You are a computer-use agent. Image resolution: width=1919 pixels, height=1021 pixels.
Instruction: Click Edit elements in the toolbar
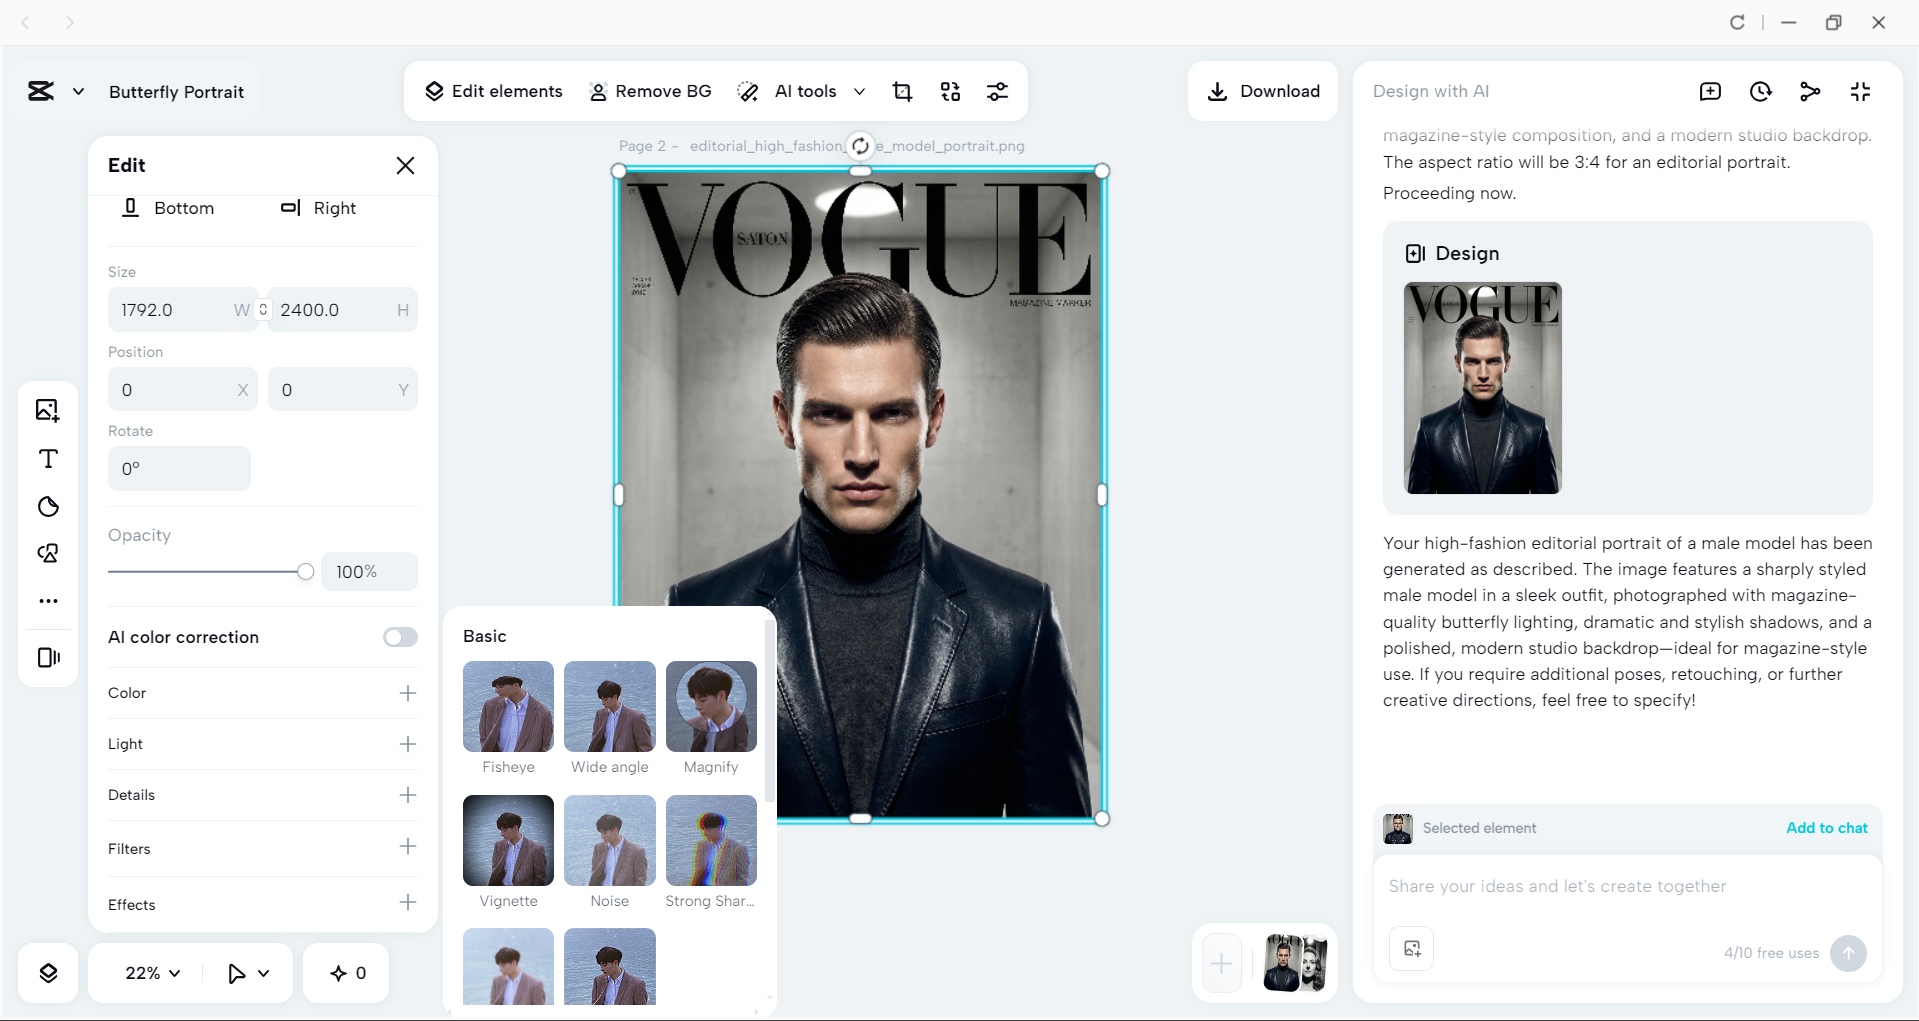click(x=494, y=92)
